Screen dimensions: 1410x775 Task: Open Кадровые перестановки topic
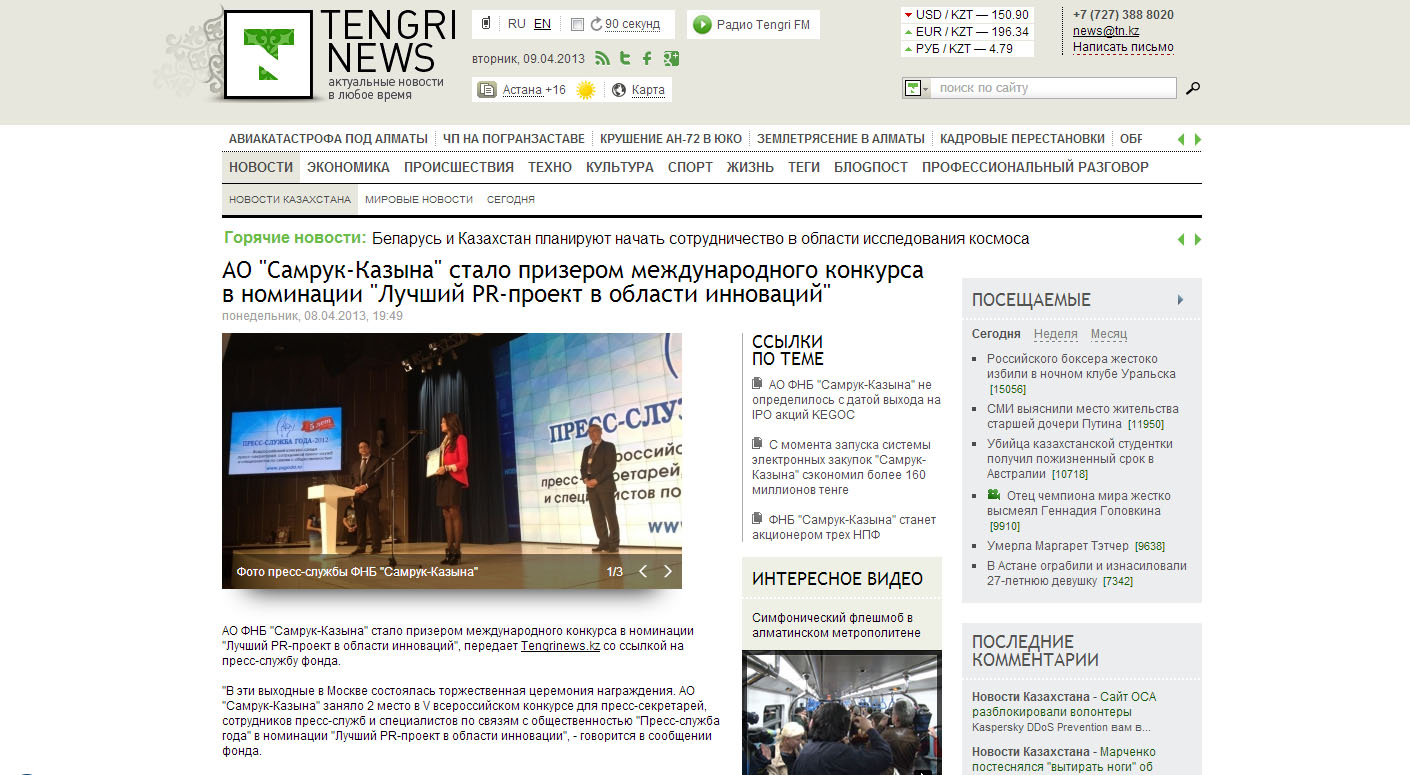(x=1022, y=138)
